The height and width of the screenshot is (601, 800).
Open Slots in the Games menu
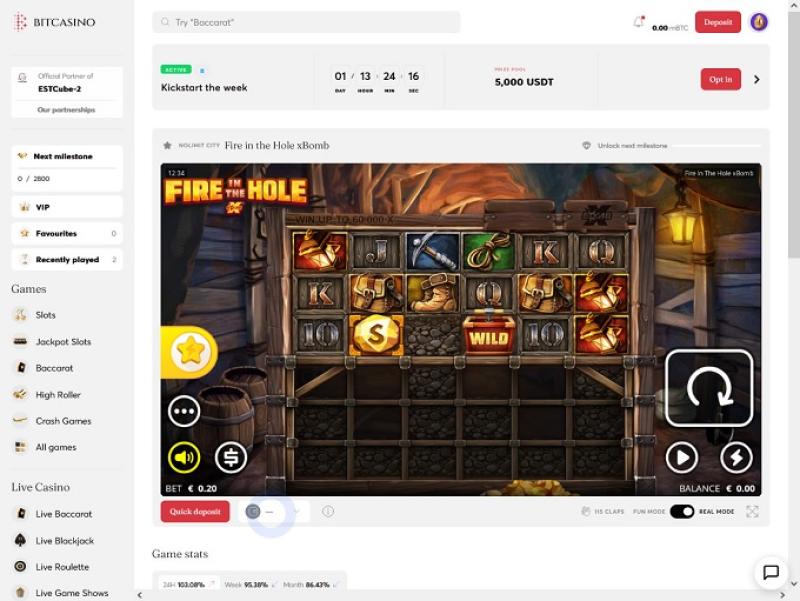coord(45,315)
